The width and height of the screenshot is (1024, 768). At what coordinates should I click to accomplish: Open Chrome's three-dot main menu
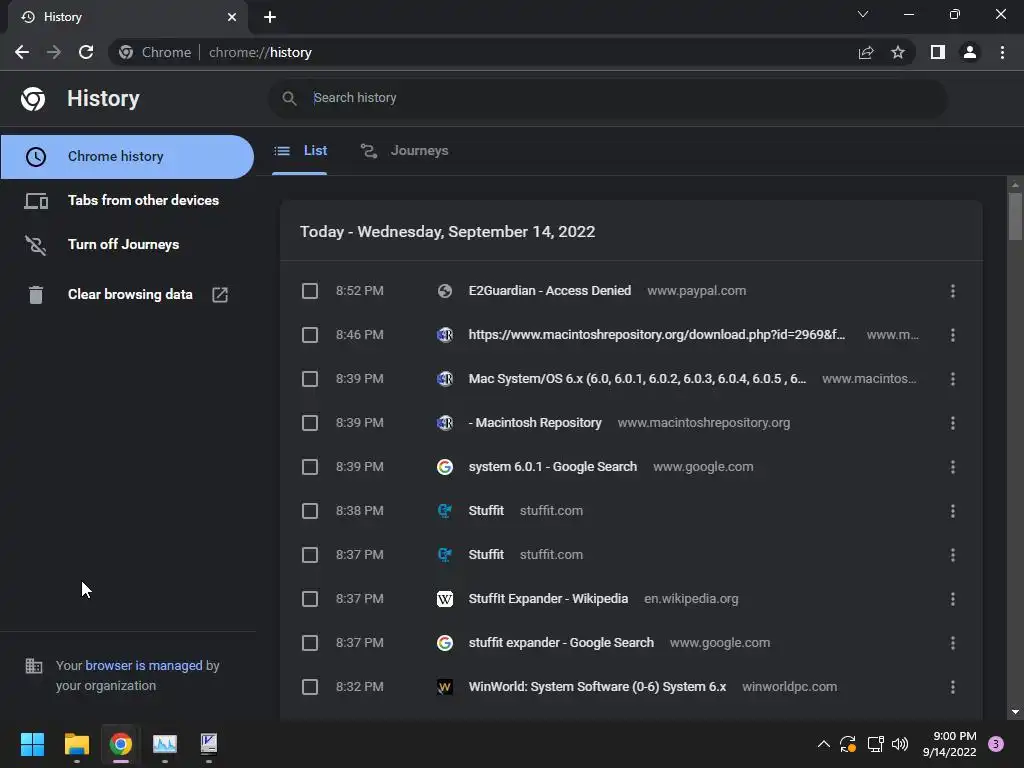pyautogui.click(x=1002, y=52)
